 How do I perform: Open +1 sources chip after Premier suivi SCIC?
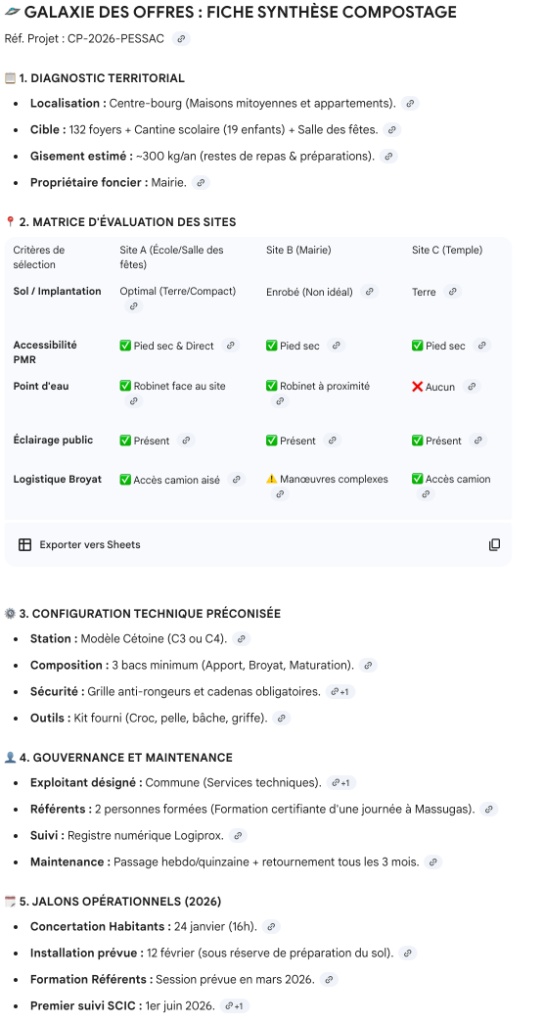[234, 1006]
